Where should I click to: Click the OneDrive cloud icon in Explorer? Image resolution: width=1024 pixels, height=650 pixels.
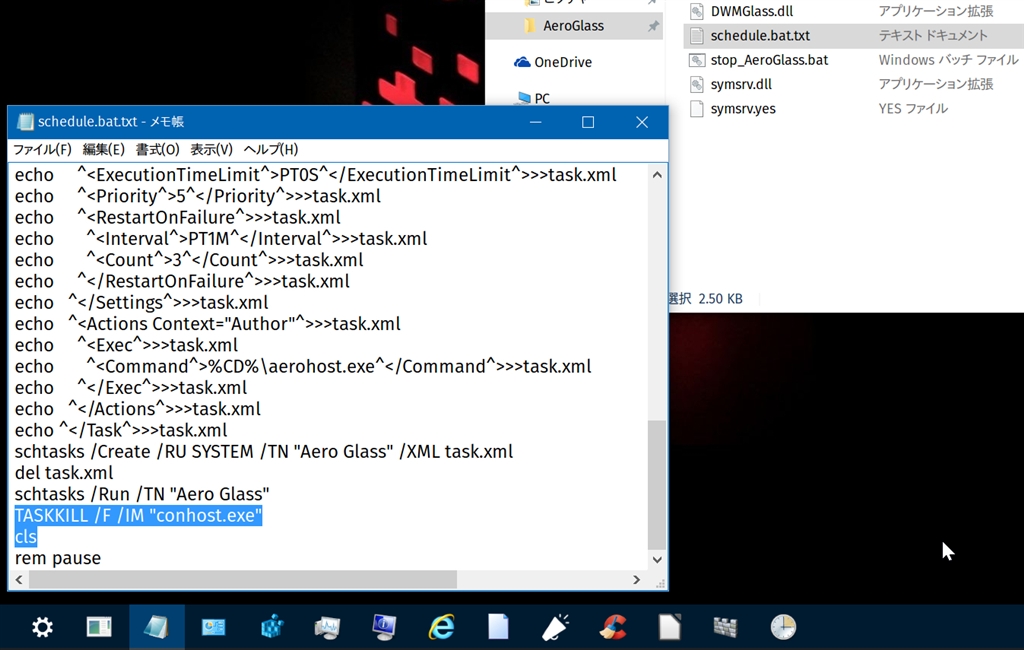[x=522, y=62]
